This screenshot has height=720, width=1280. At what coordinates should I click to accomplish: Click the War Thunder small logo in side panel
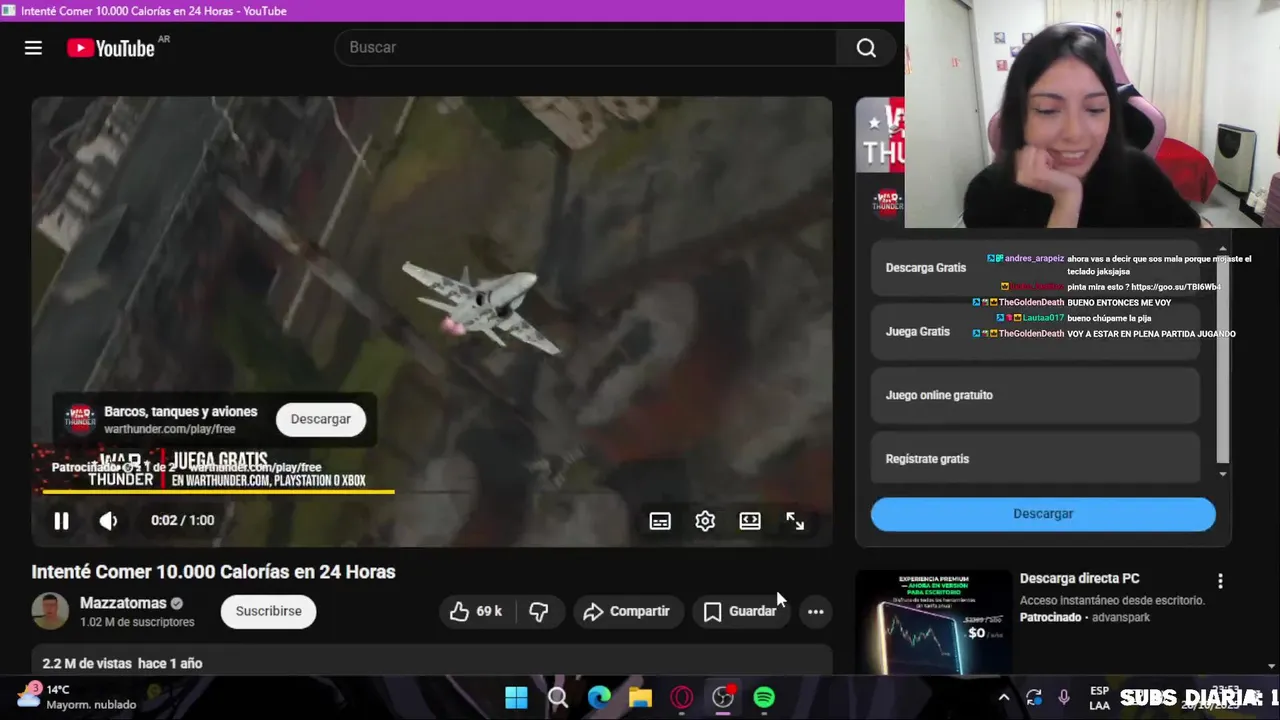coord(886,203)
